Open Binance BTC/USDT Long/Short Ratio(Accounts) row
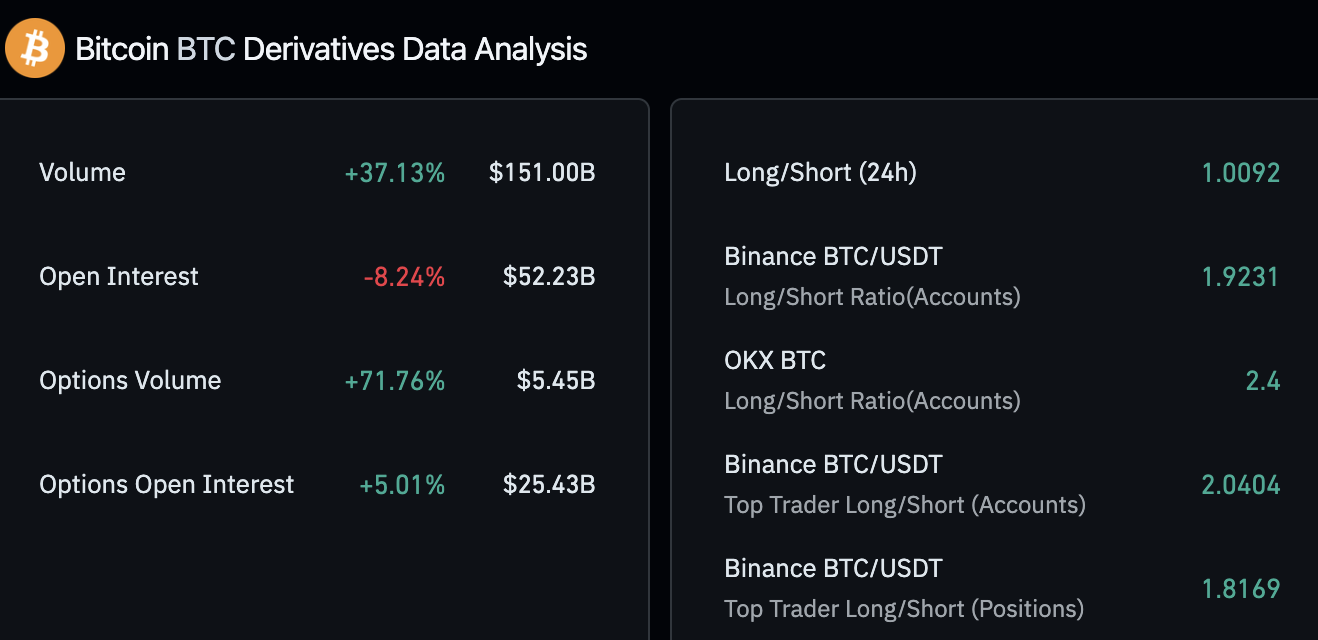1318x640 pixels. (871, 276)
